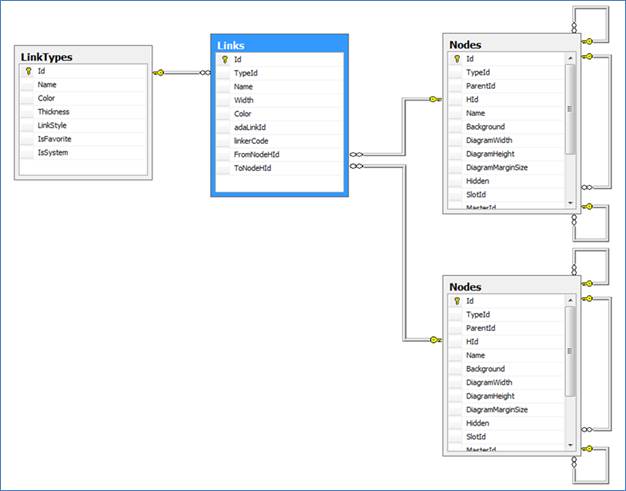The width and height of the screenshot is (626, 491).
Task: Click the primary key icon in Links Id row
Action: tap(224, 59)
